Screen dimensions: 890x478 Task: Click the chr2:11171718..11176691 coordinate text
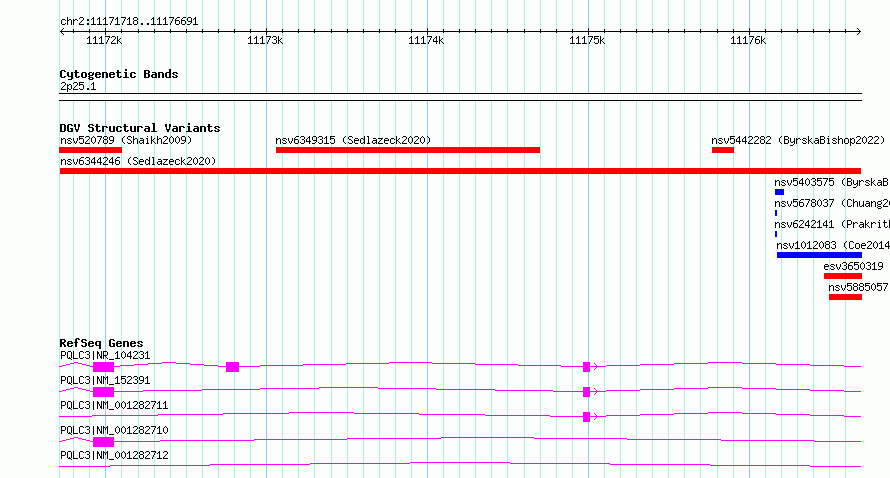click(x=129, y=22)
